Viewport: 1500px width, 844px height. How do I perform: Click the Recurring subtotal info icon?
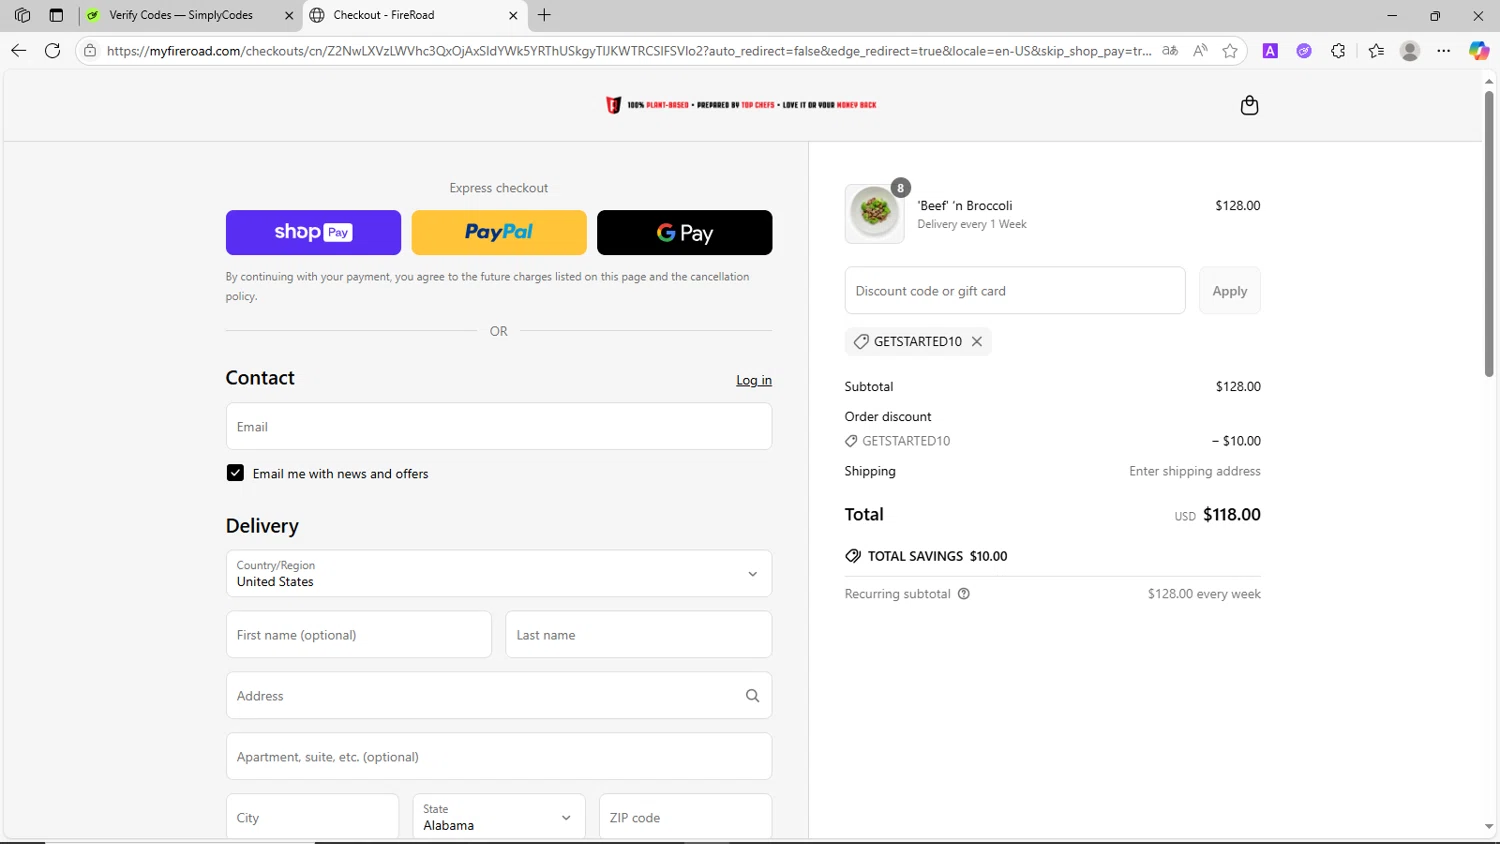[x=964, y=594]
